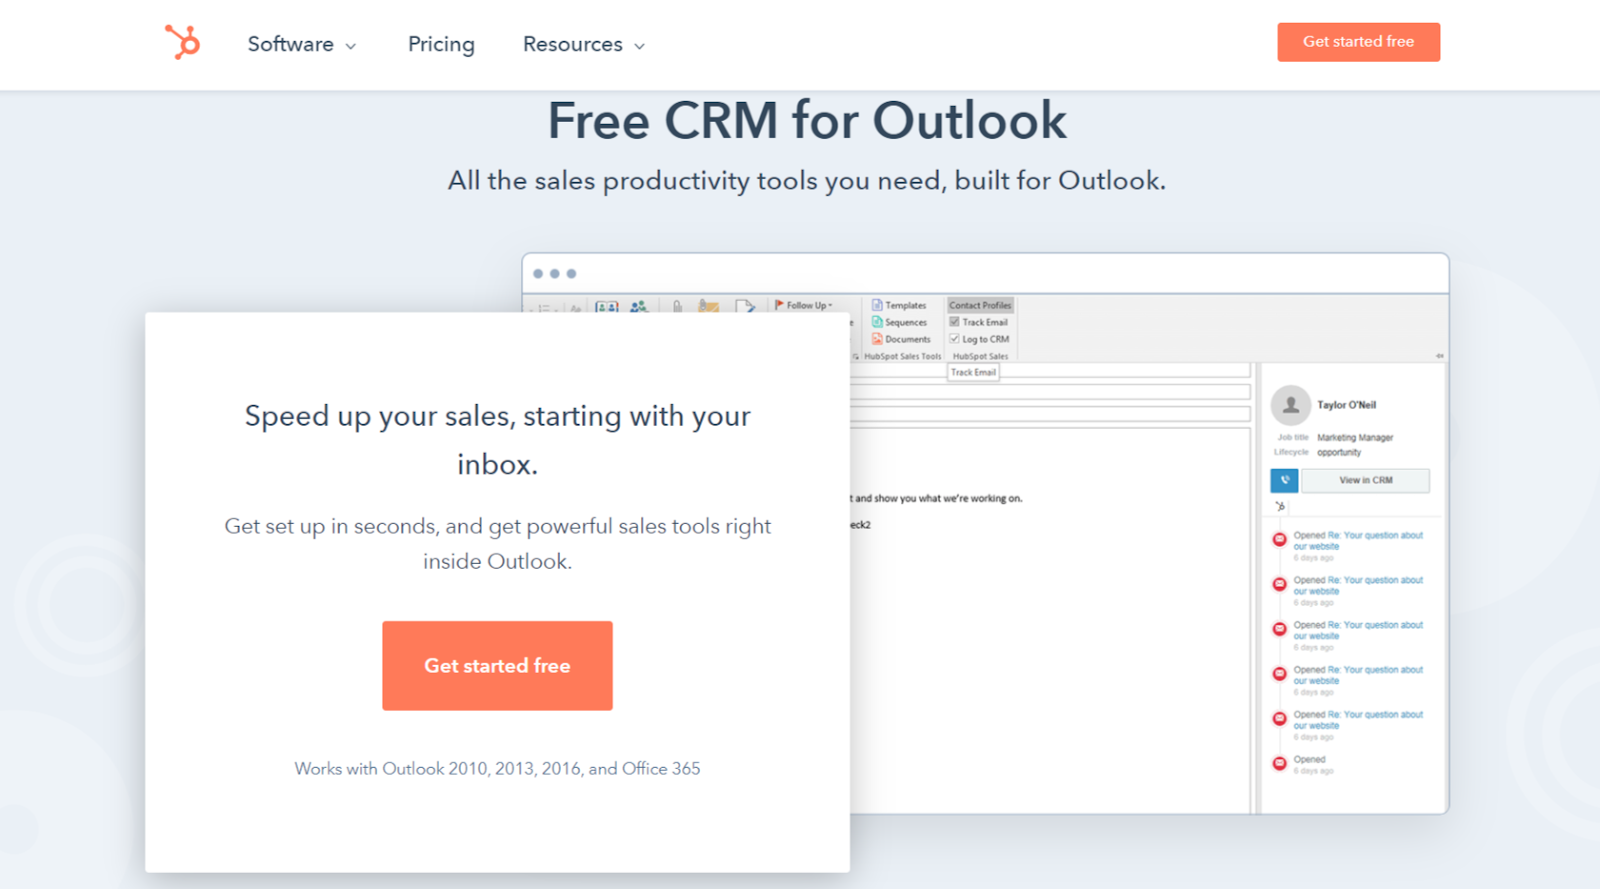Go to the Pricing page
This screenshot has width=1600, height=889.
(x=441, y=44)
